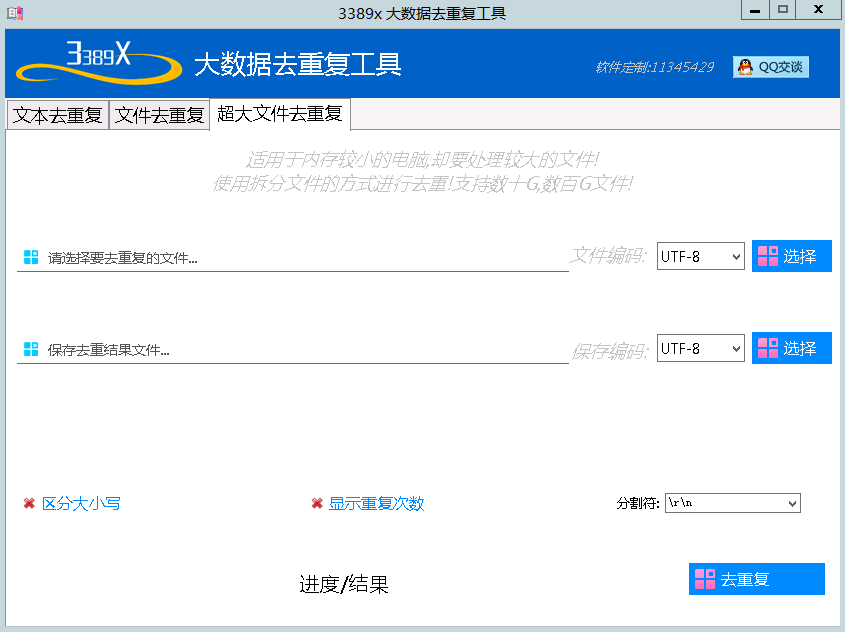Click the QQ交谈 button

[771, 67]
